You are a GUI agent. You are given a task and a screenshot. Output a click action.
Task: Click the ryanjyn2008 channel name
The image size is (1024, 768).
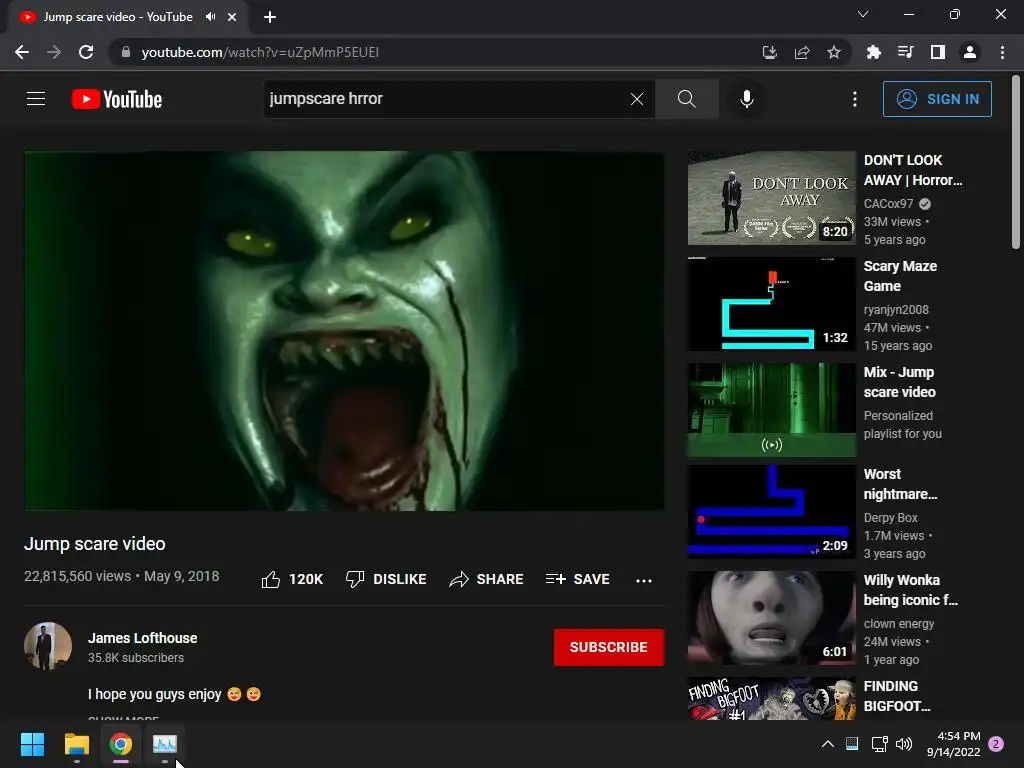tap(896, 310)
